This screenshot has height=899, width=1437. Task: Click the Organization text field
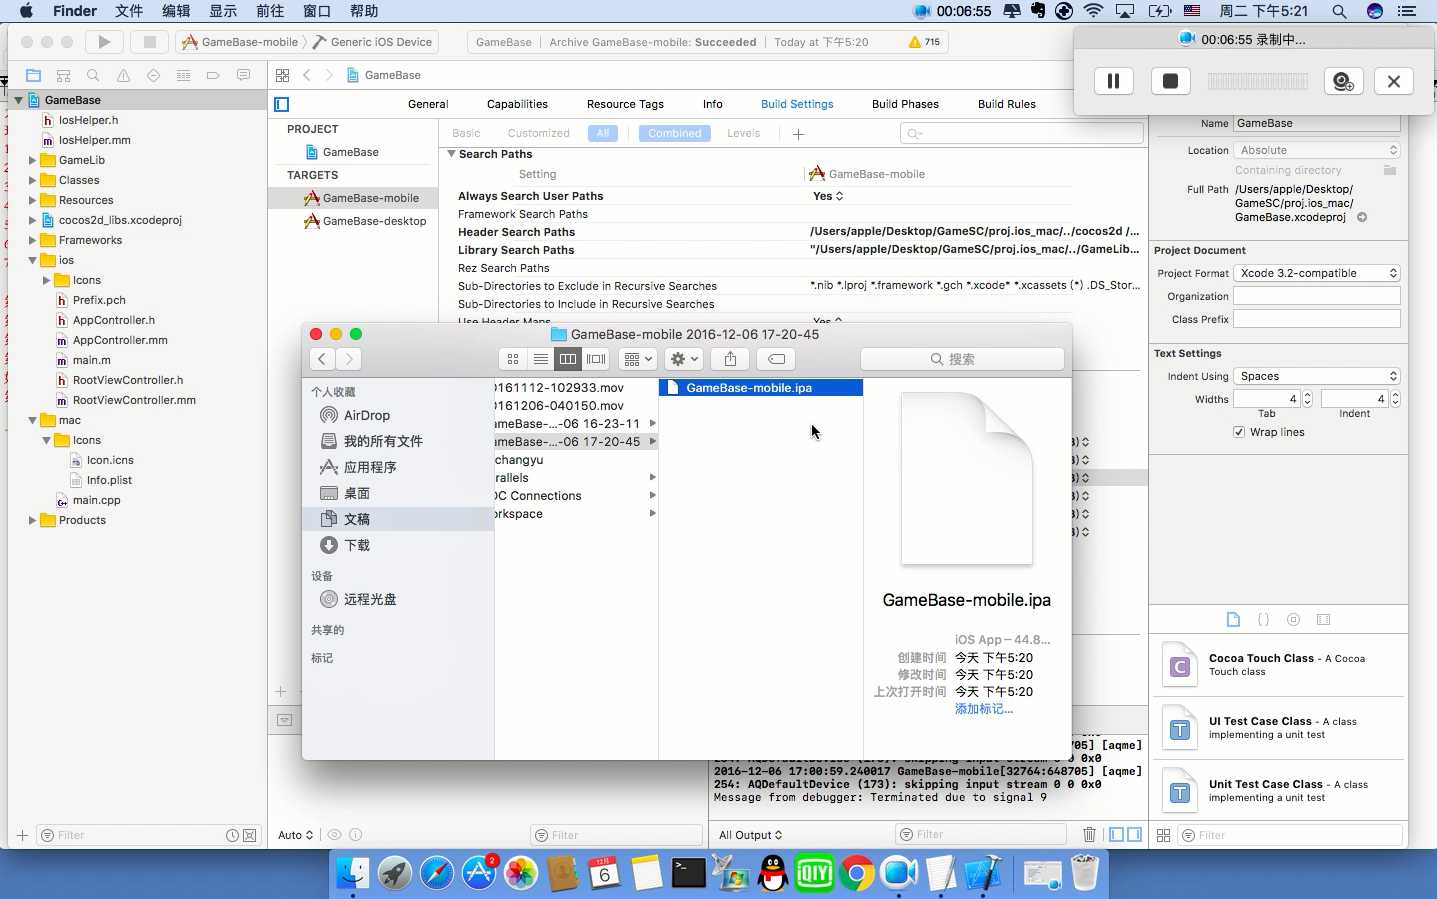(1316, 296)
